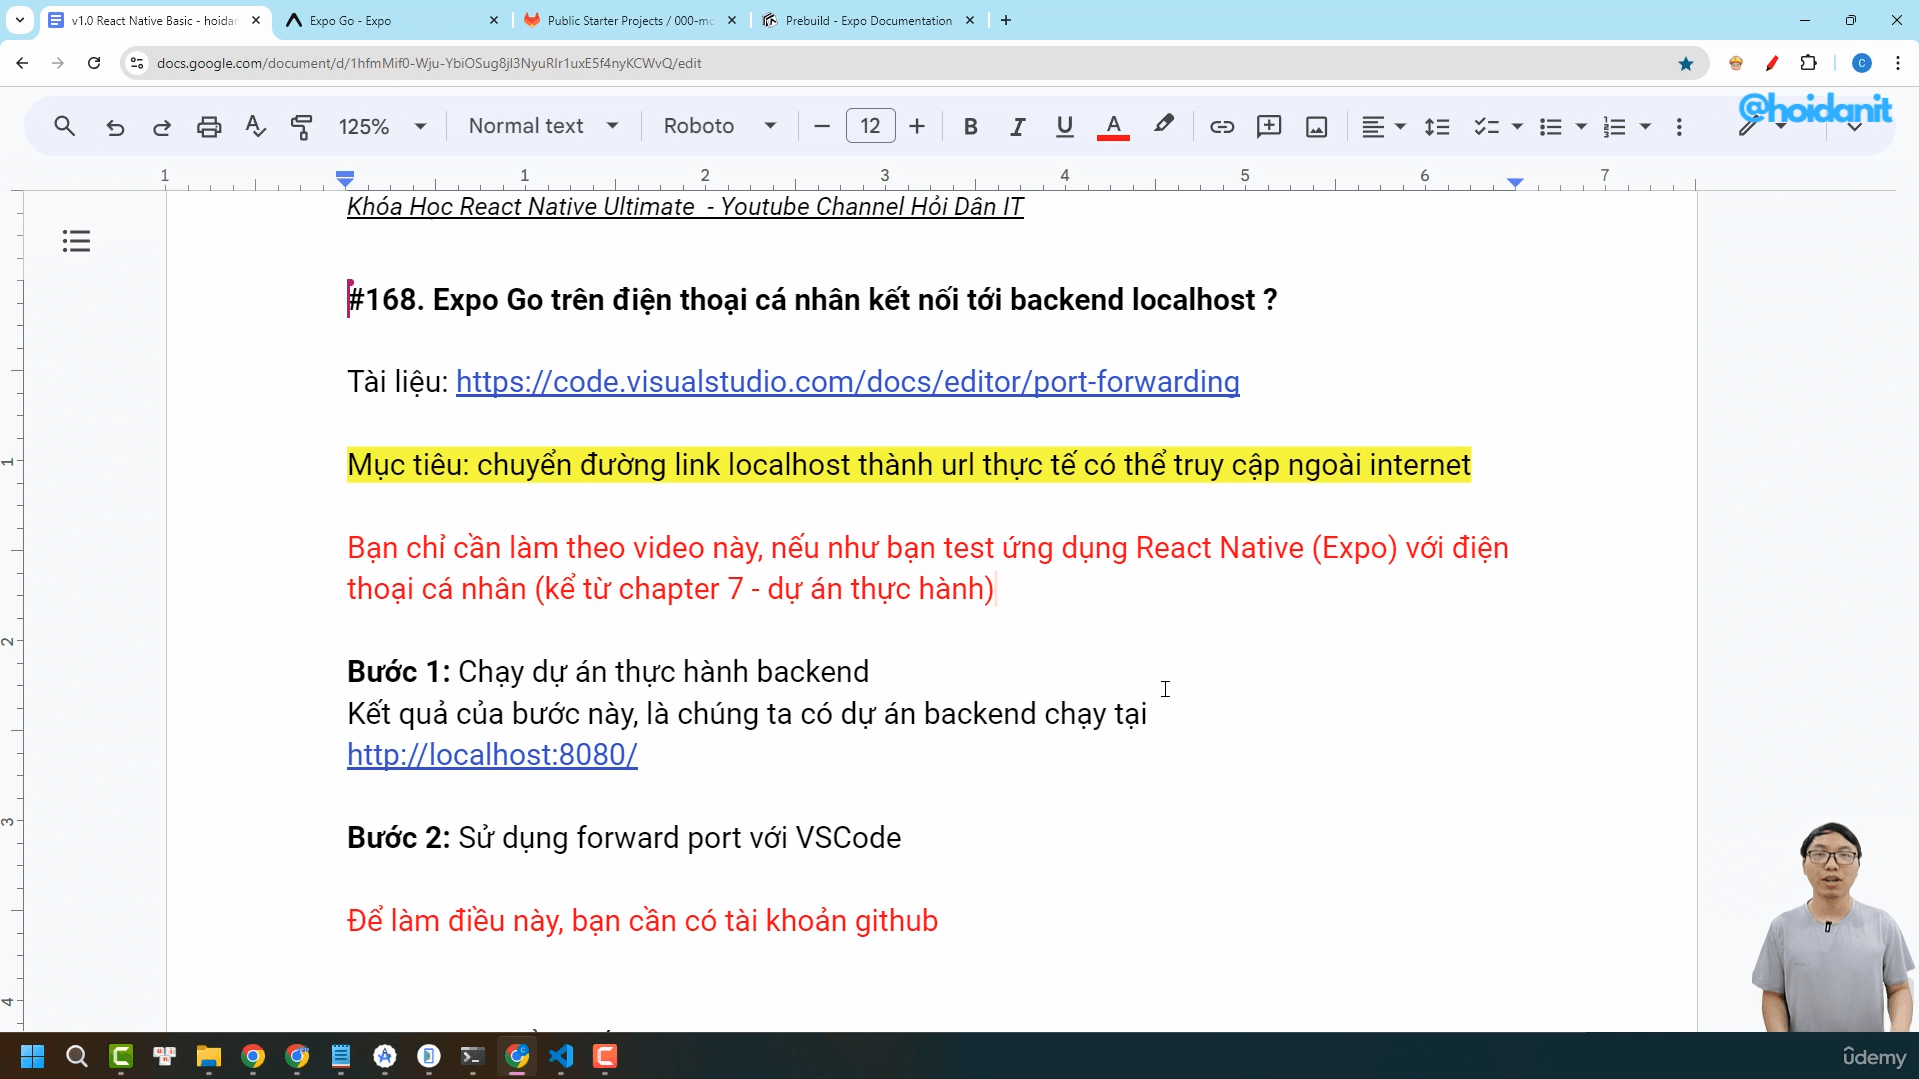Click the Bước 2 forward port line

coord(624,838)
